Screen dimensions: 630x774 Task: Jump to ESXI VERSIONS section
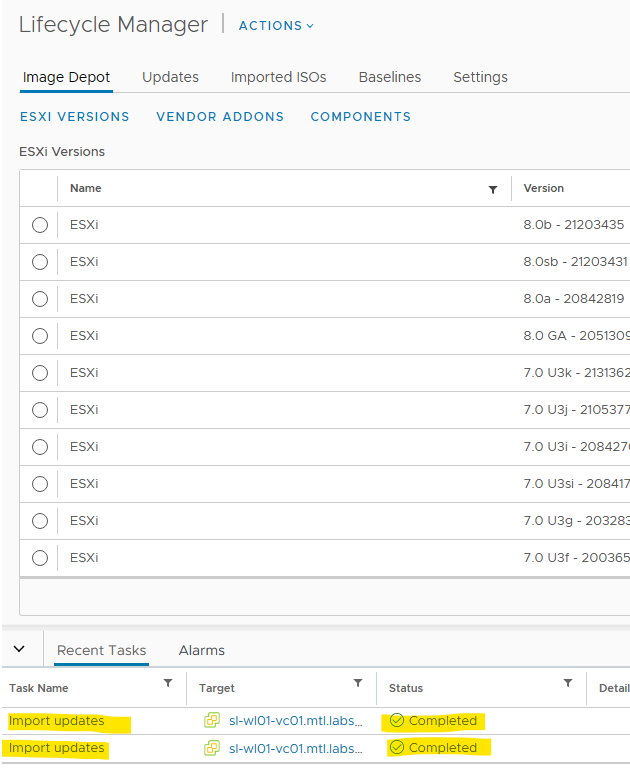click(x=75, y=116)
